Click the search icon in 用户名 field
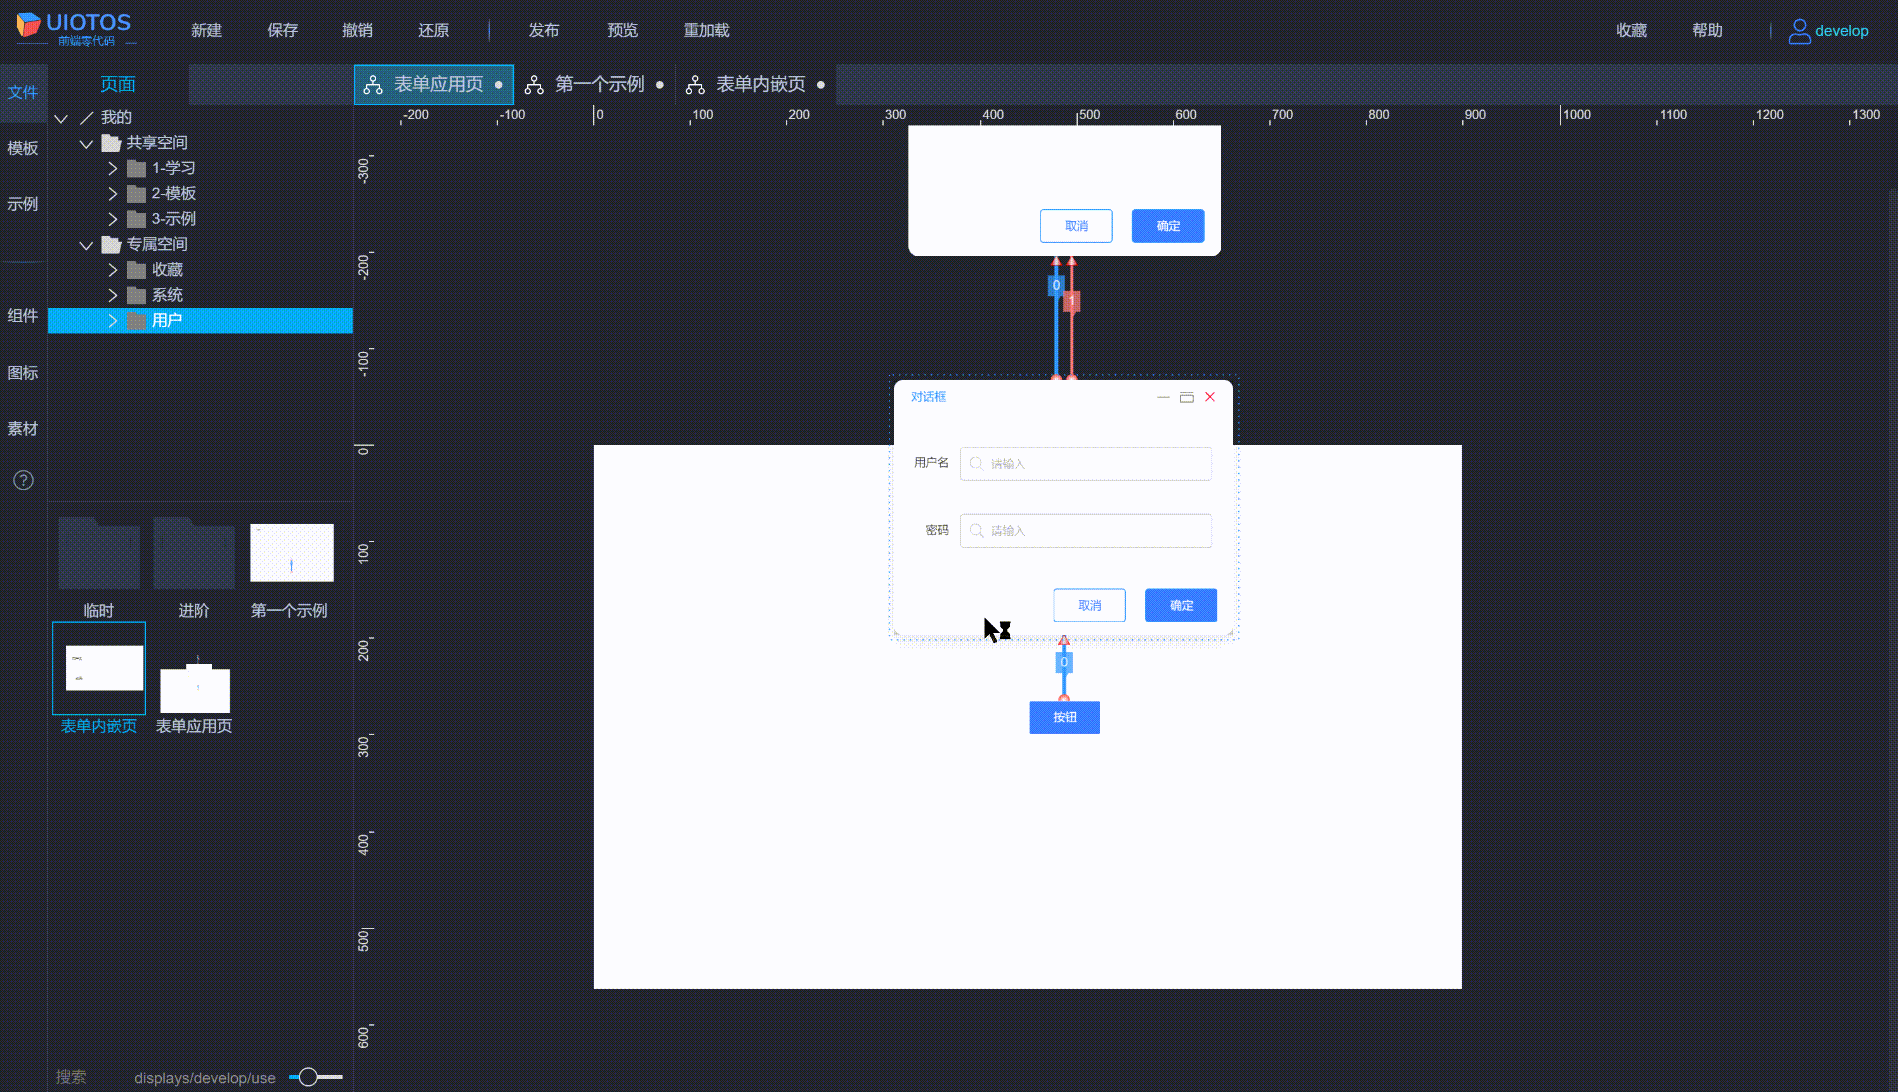This screenshot has height=1092, width=1898. pyautogui.click(x=976, y=464)
